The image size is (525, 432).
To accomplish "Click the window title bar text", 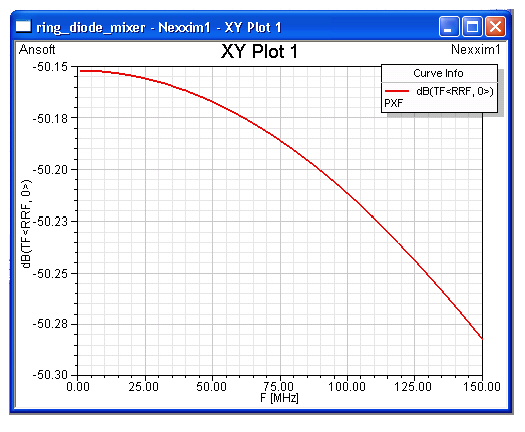I will [x=159, y=27].
